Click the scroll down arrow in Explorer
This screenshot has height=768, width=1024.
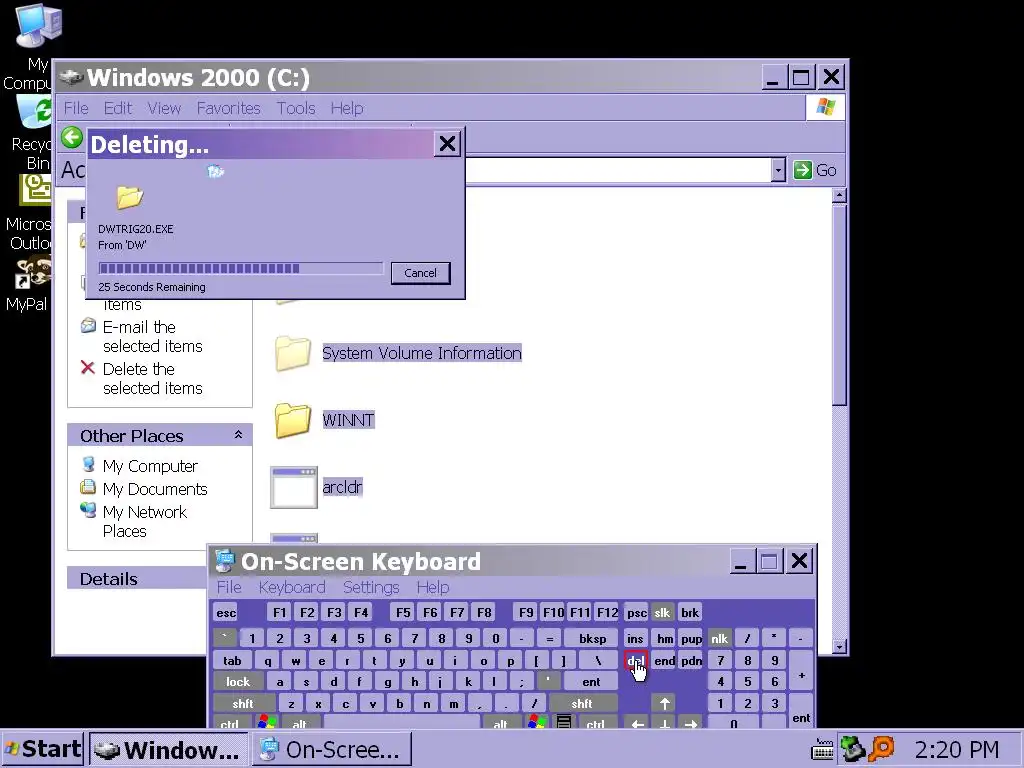(x=840, y=647)
